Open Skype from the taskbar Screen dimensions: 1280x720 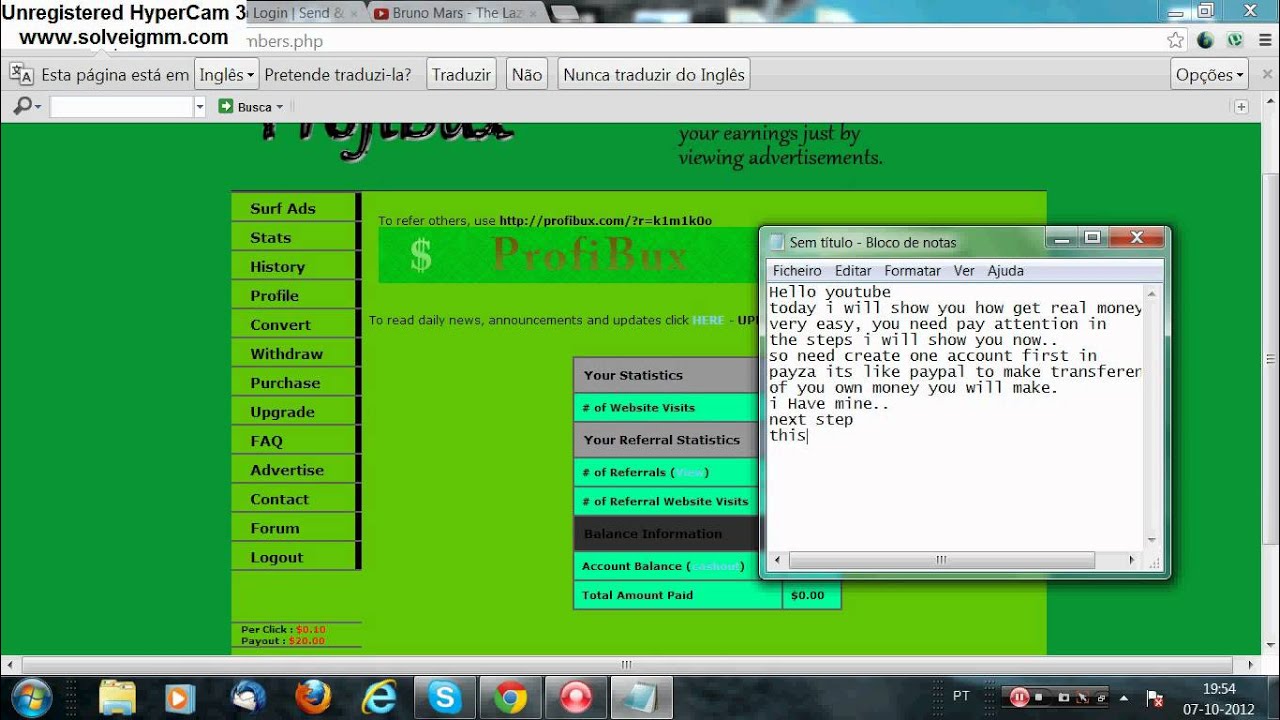[x=444, y=697]
